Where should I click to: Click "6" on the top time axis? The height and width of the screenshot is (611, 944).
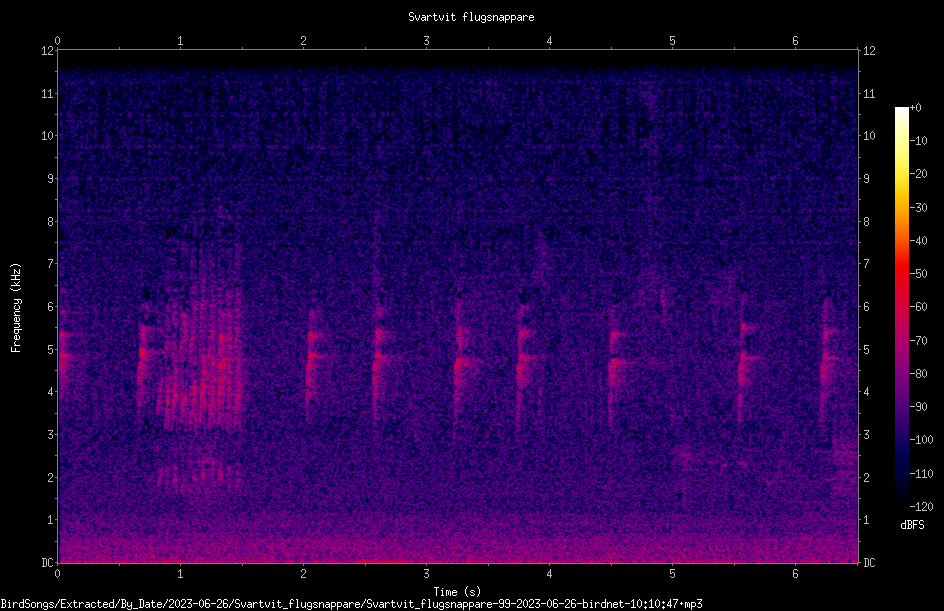[795, 41]
